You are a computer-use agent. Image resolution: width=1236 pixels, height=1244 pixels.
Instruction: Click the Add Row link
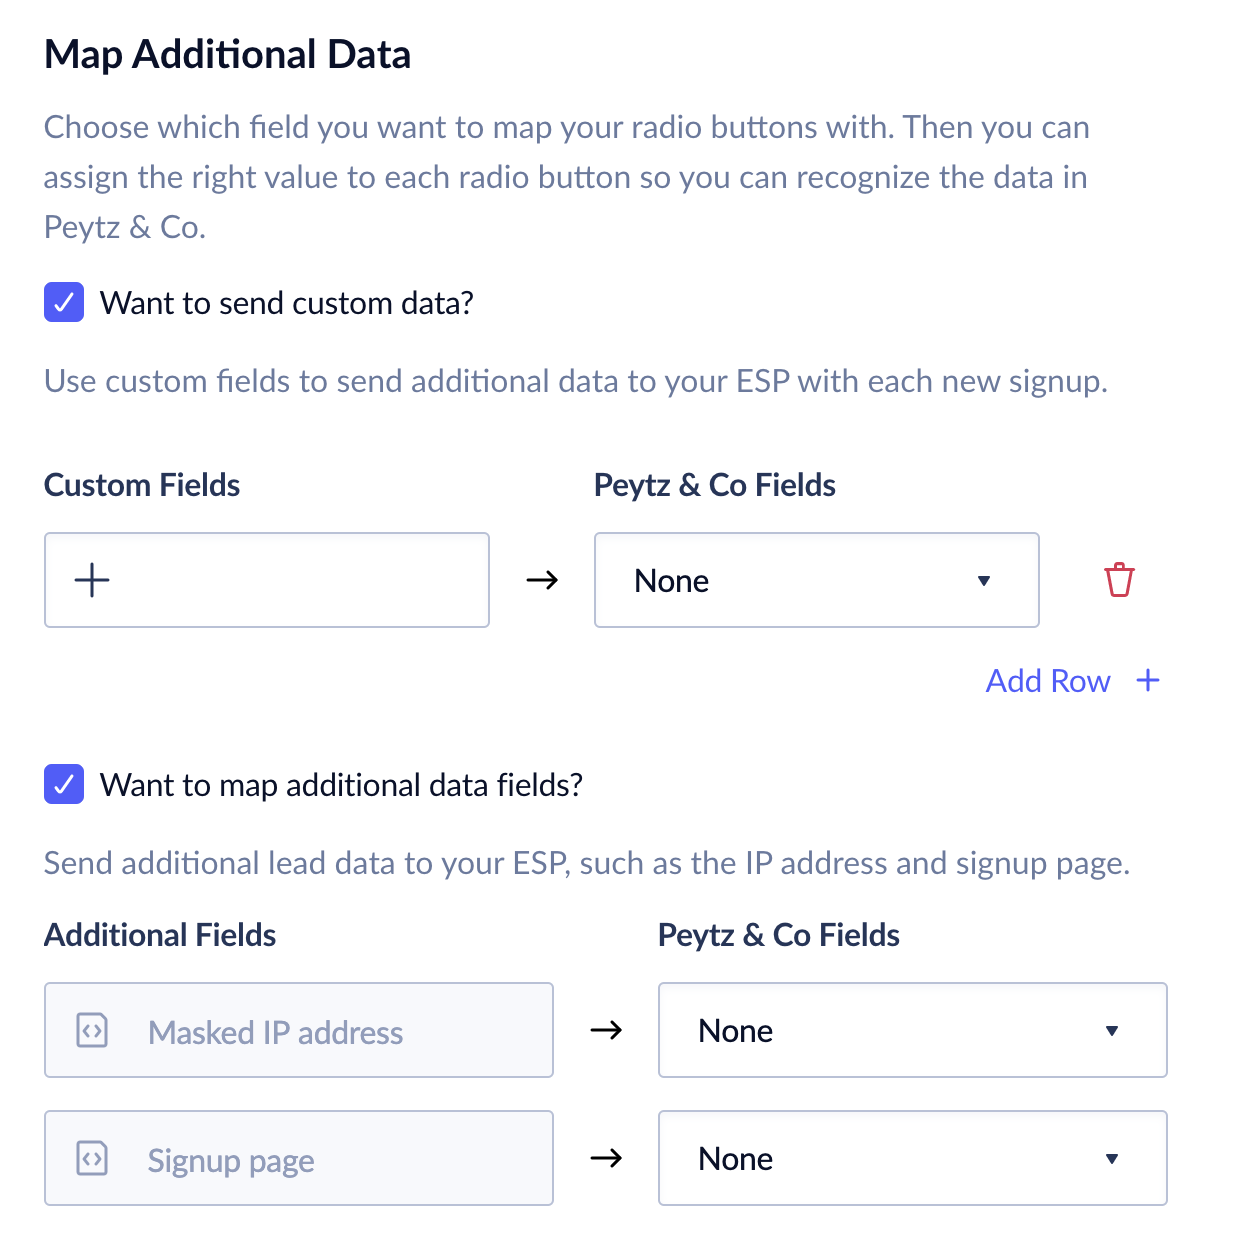(x=1048, y=681)
